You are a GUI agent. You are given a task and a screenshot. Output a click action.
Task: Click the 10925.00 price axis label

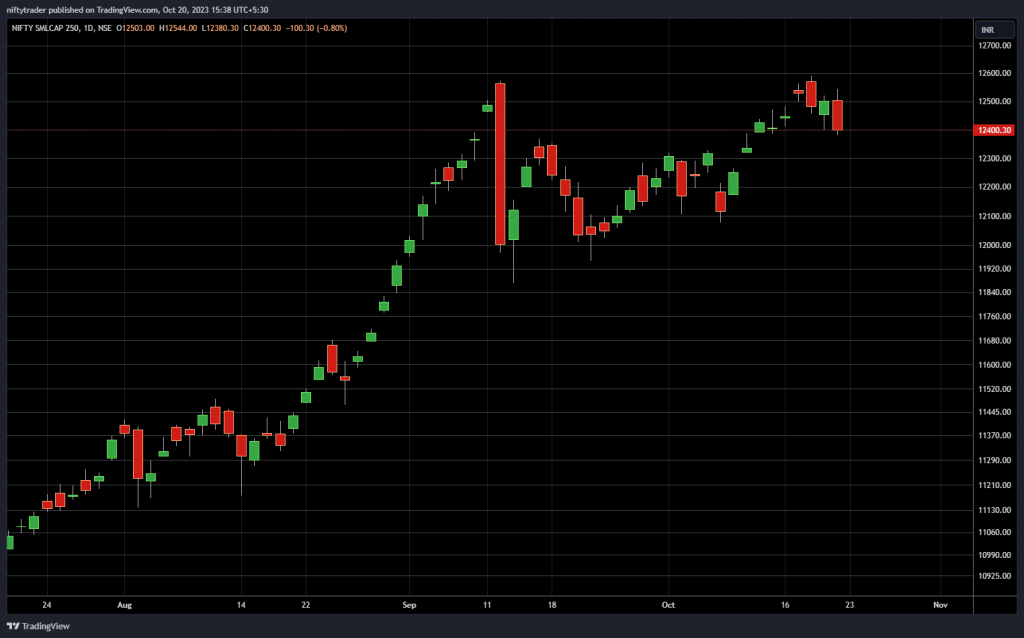(x=995, y=576)
